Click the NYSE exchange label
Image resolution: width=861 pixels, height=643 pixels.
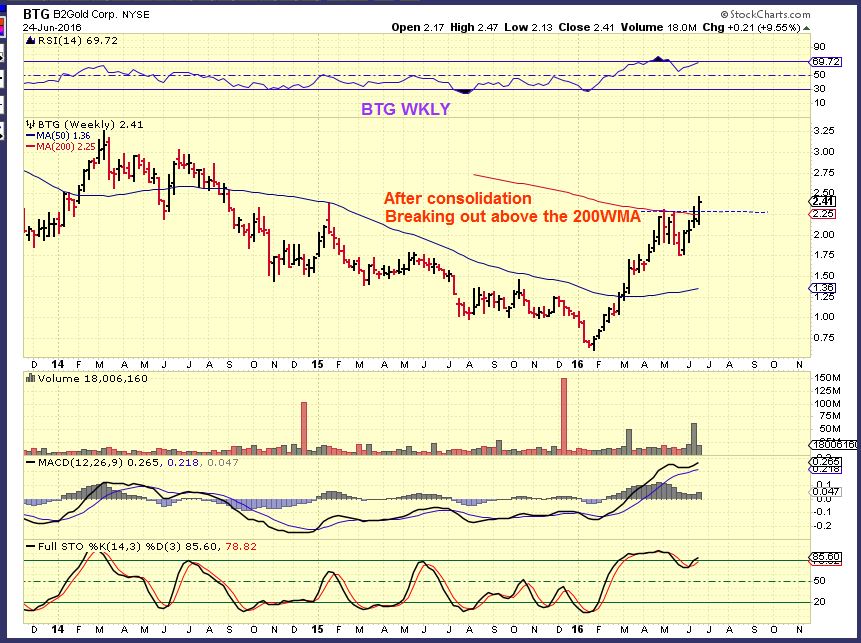point(136,14)
